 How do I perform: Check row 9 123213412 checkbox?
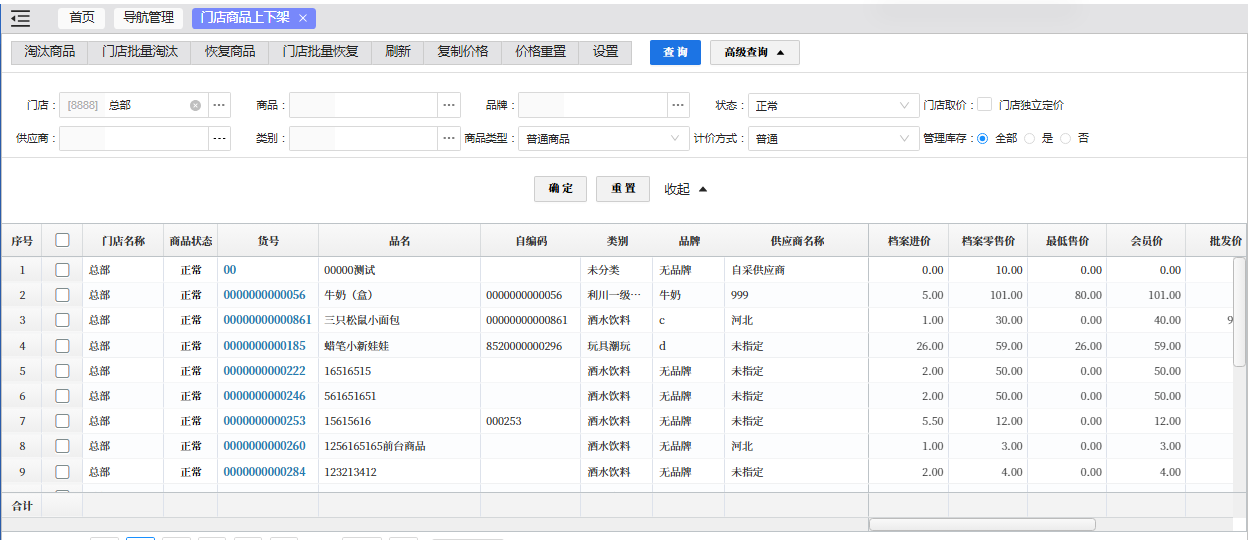62,472
